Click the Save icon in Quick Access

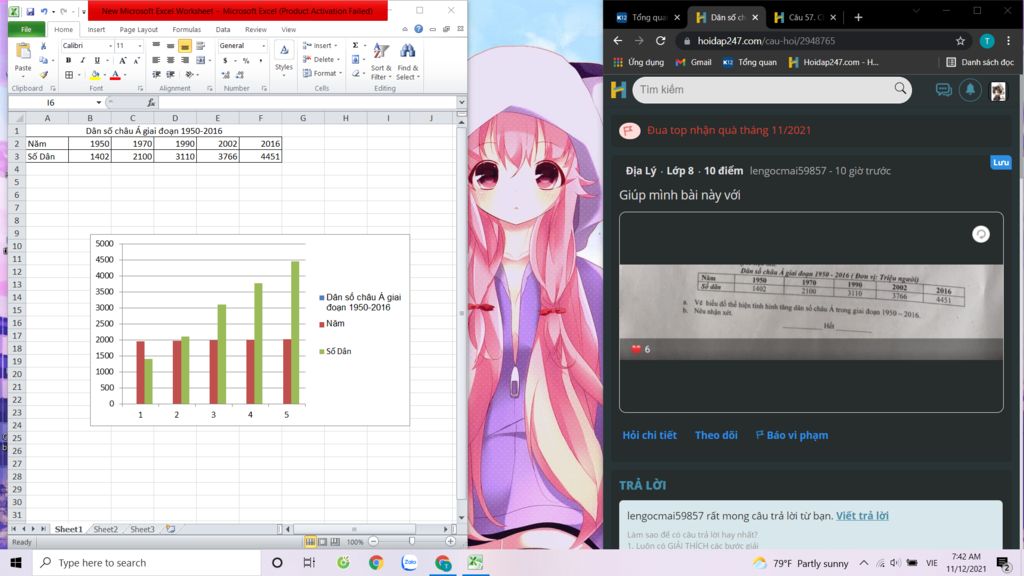pos(30,11)
